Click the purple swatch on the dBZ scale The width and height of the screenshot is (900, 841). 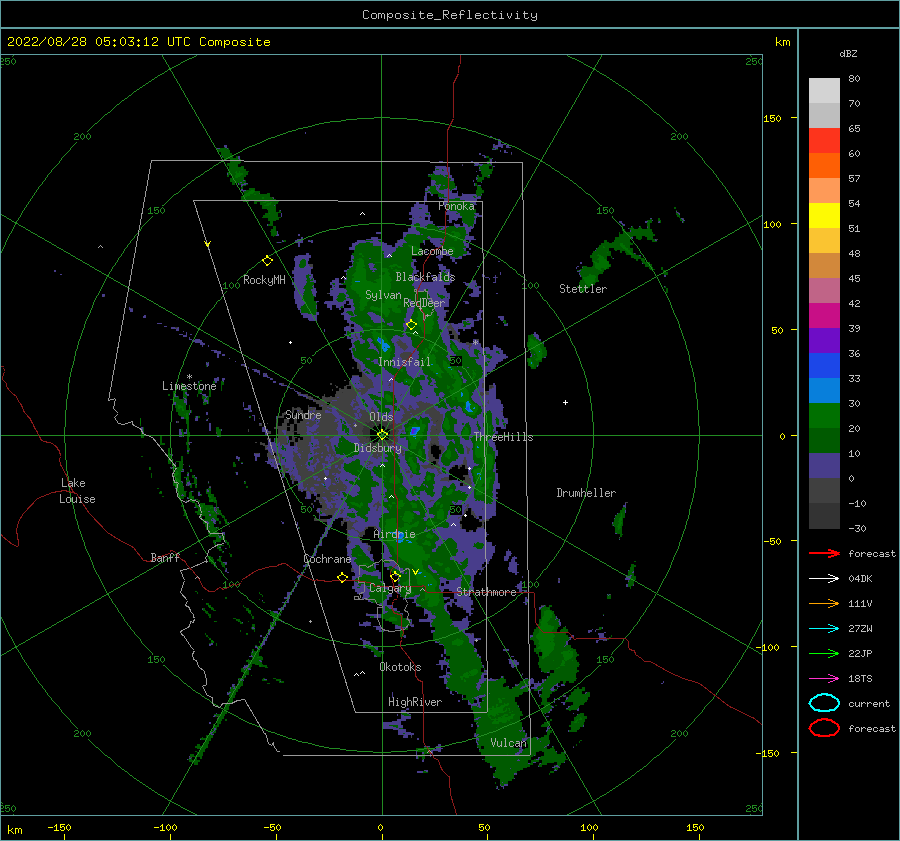click(x=824, y=341)
